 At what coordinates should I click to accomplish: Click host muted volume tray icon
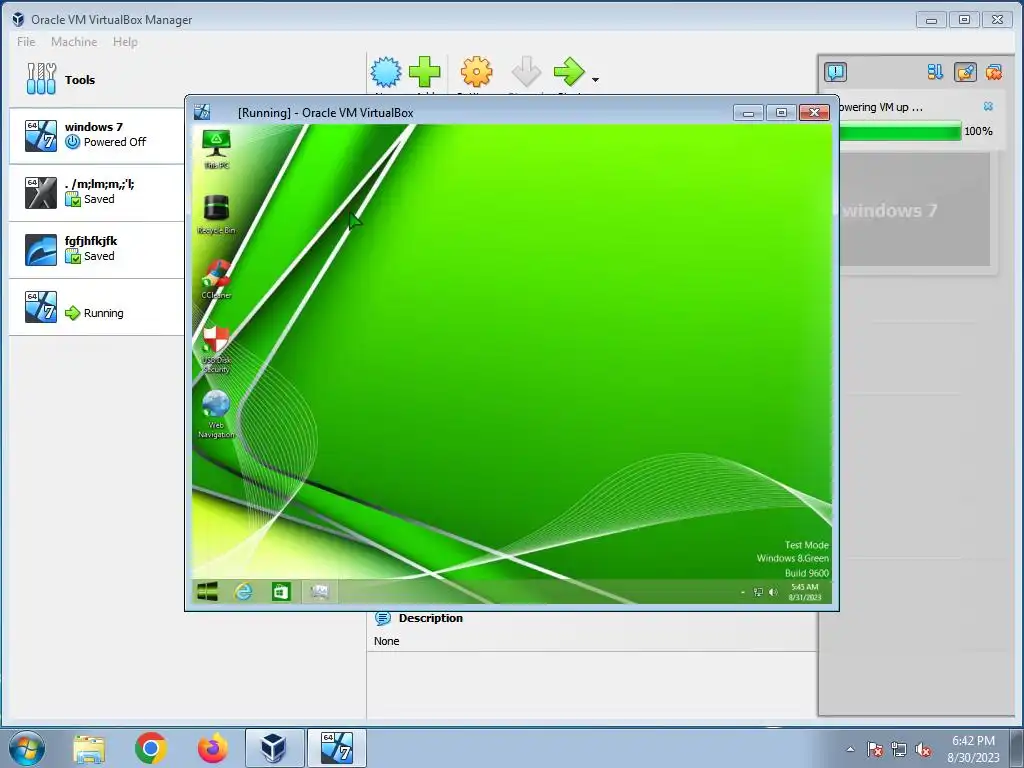click(923, 749)
